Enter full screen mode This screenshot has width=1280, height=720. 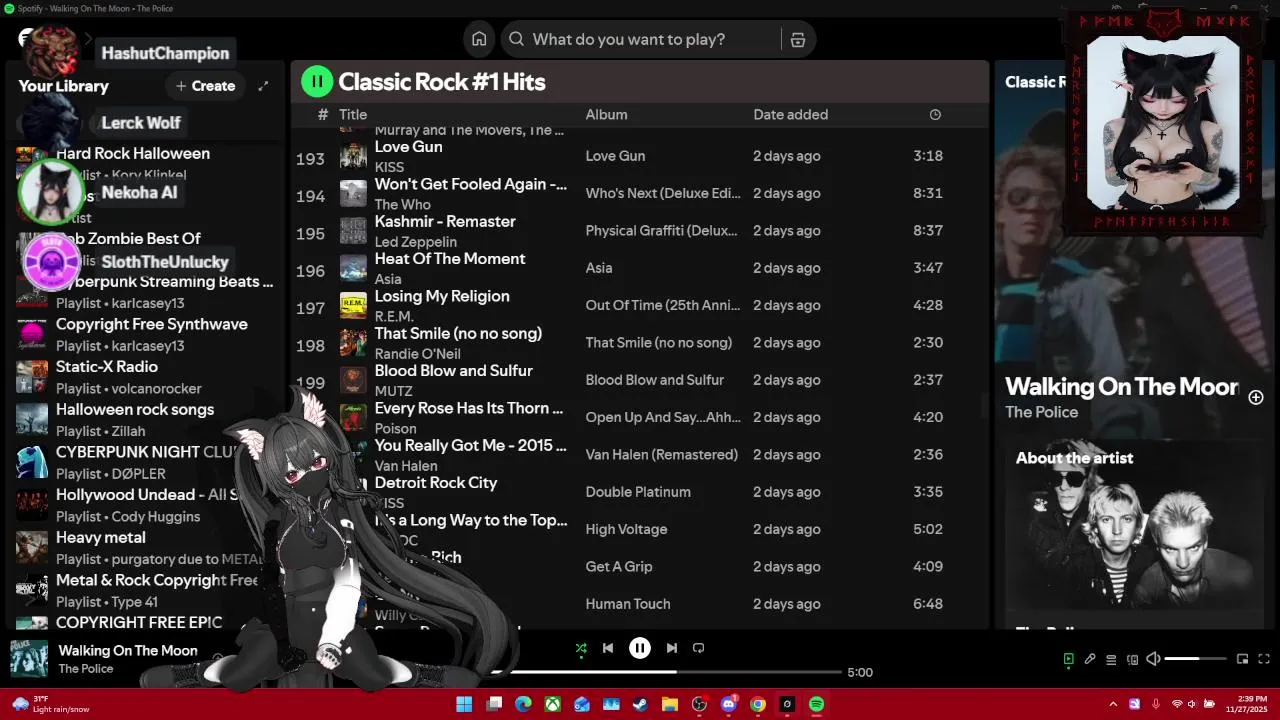[x=1264, y=659]
